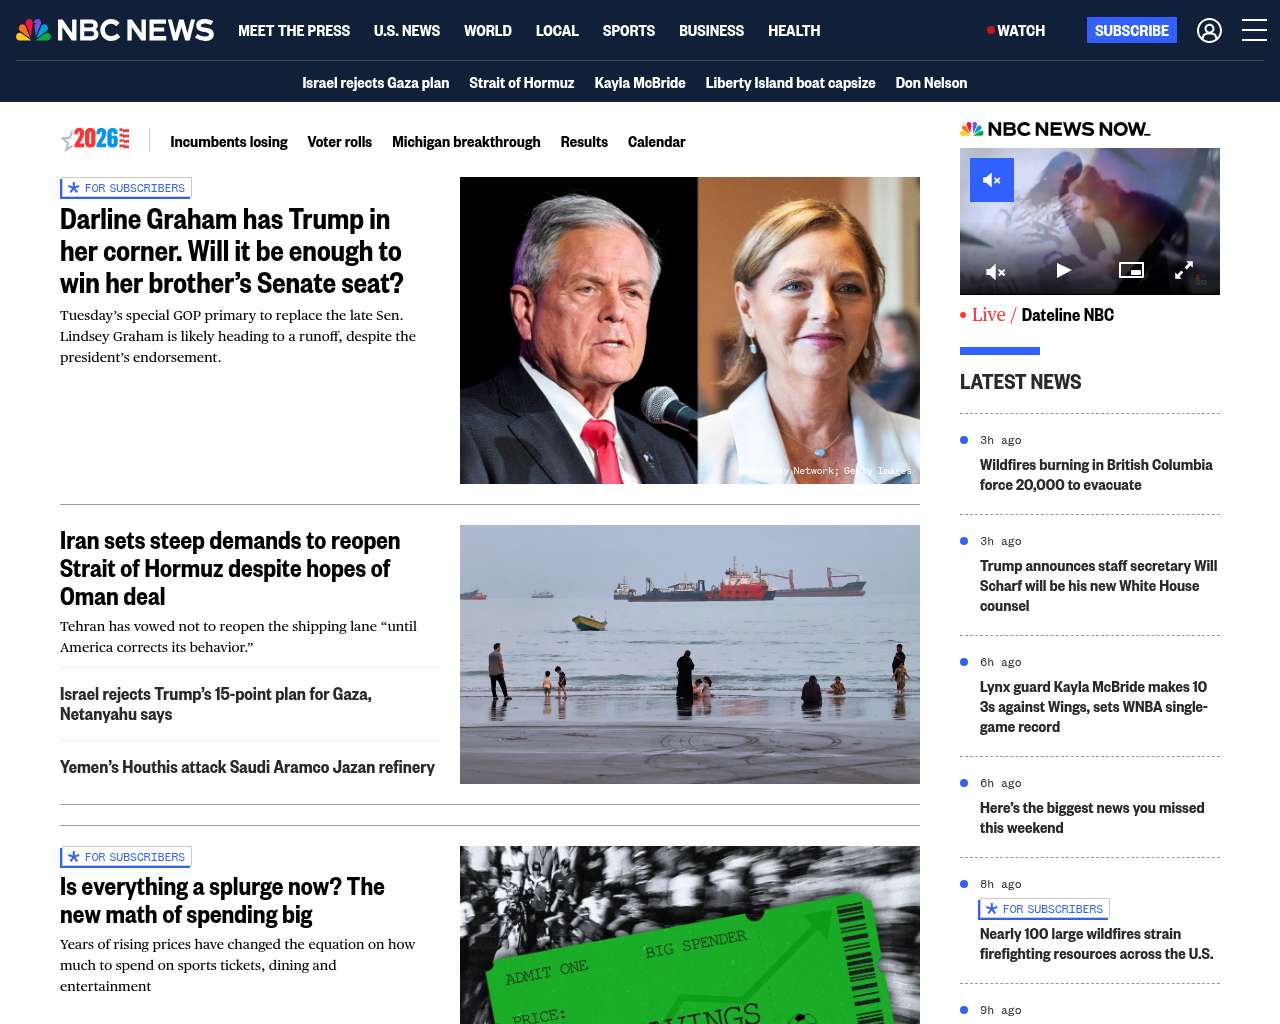
Task: Open the NBC News Now logo
Action: [1055, 129]
